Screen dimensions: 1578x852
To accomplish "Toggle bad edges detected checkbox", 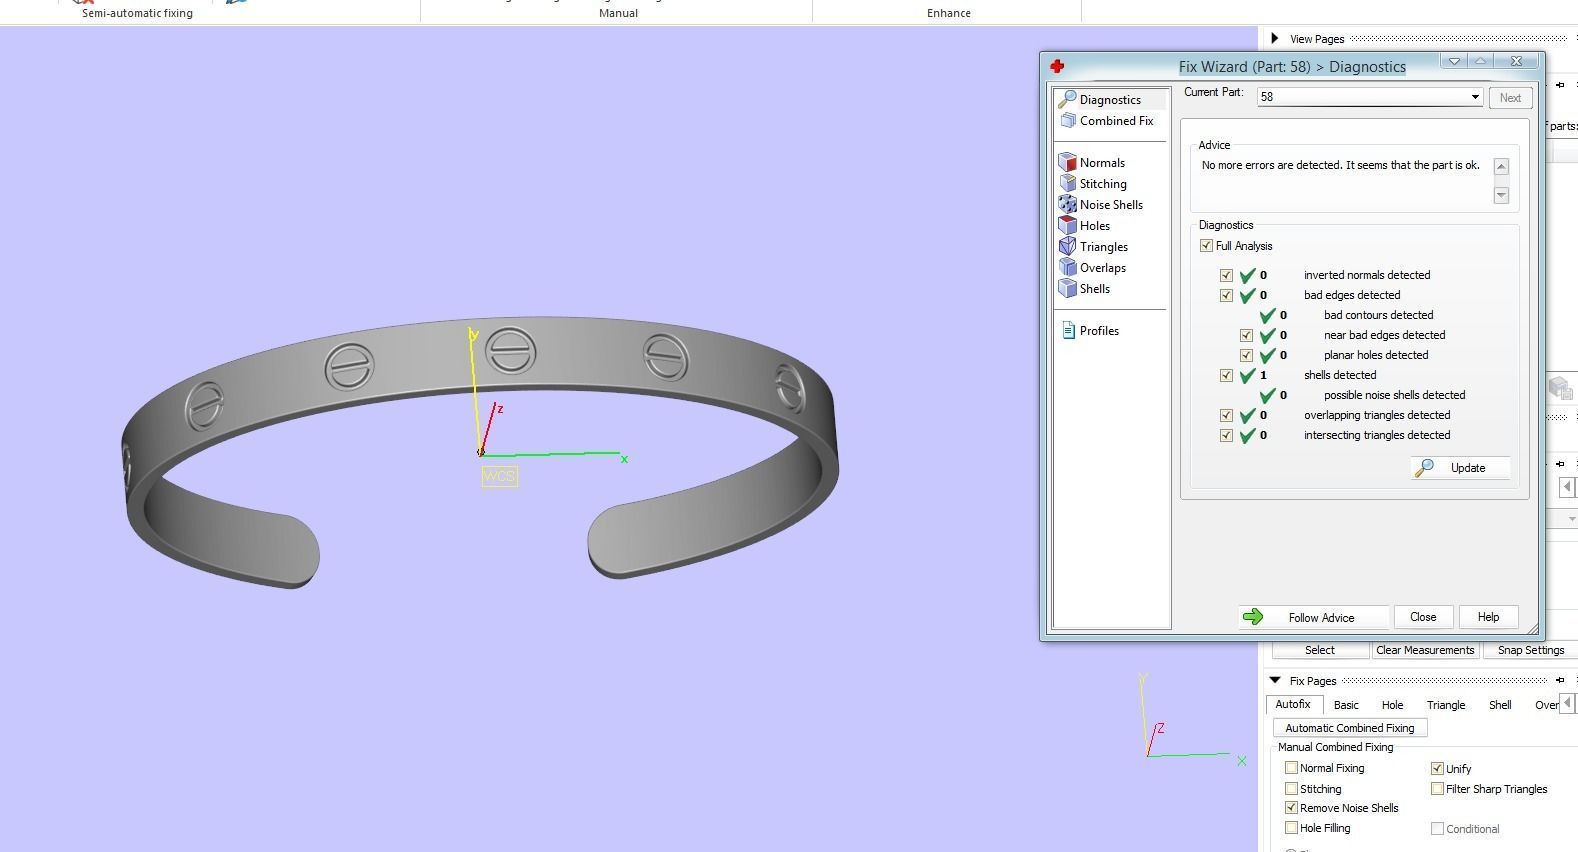I will [1226, 295].
